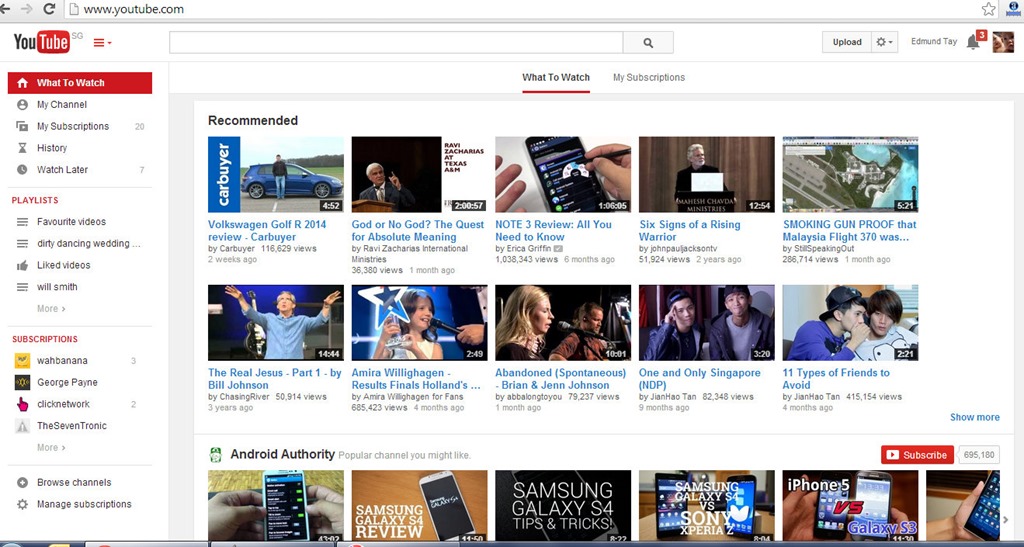The width and height of the screenshot is (1024, 547).
Task: Click the Edmund Tay account name
Action: point(934,41)
